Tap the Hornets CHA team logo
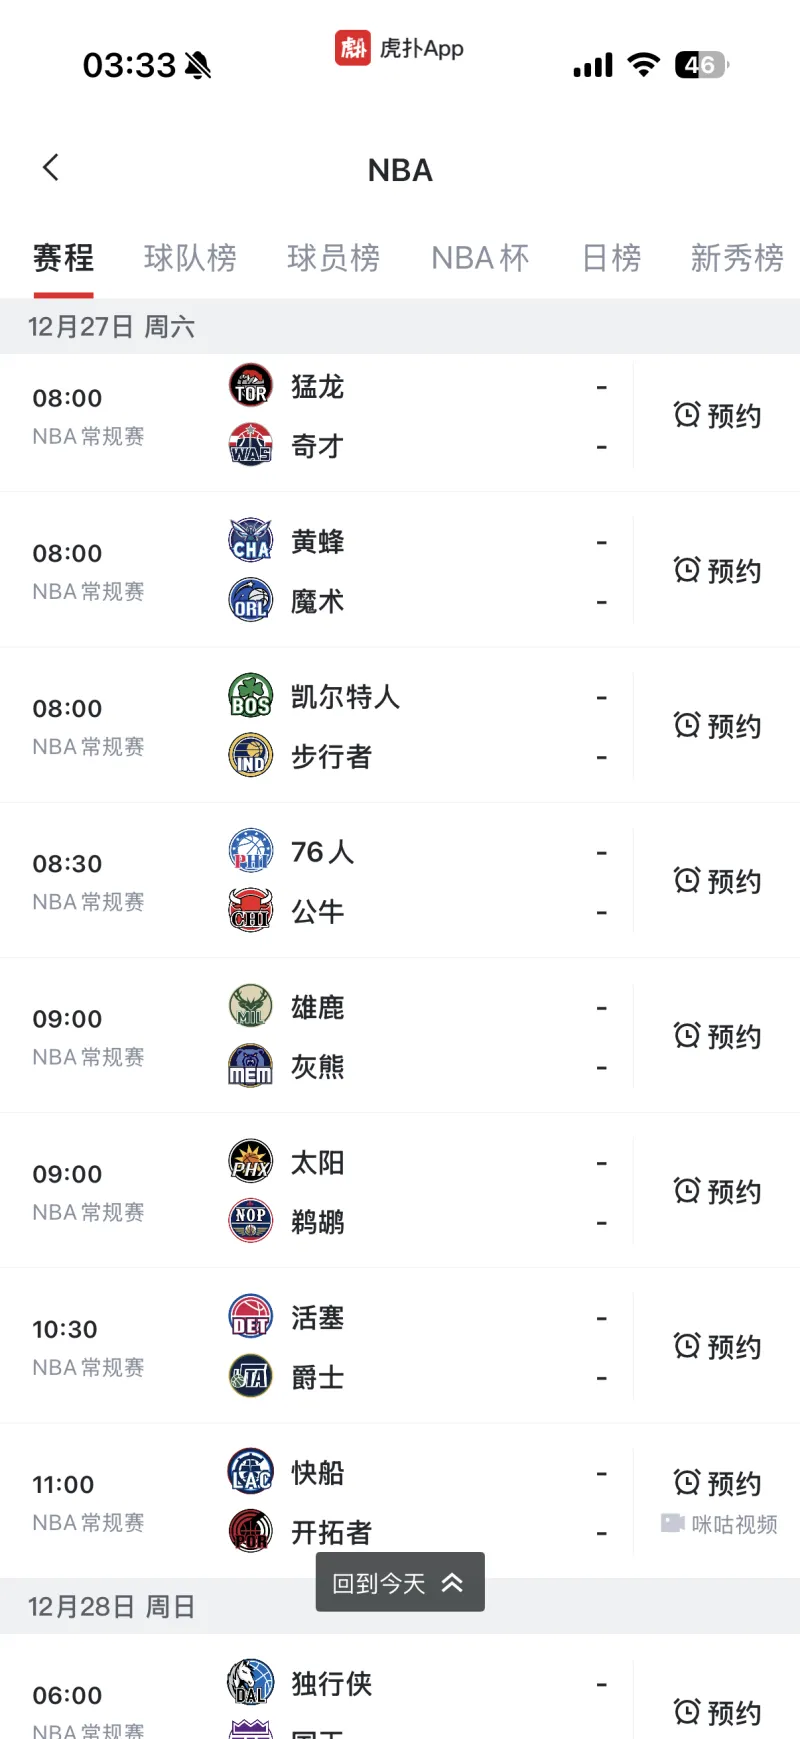The height and width of the screenshot is (1739, 800). 250,541
